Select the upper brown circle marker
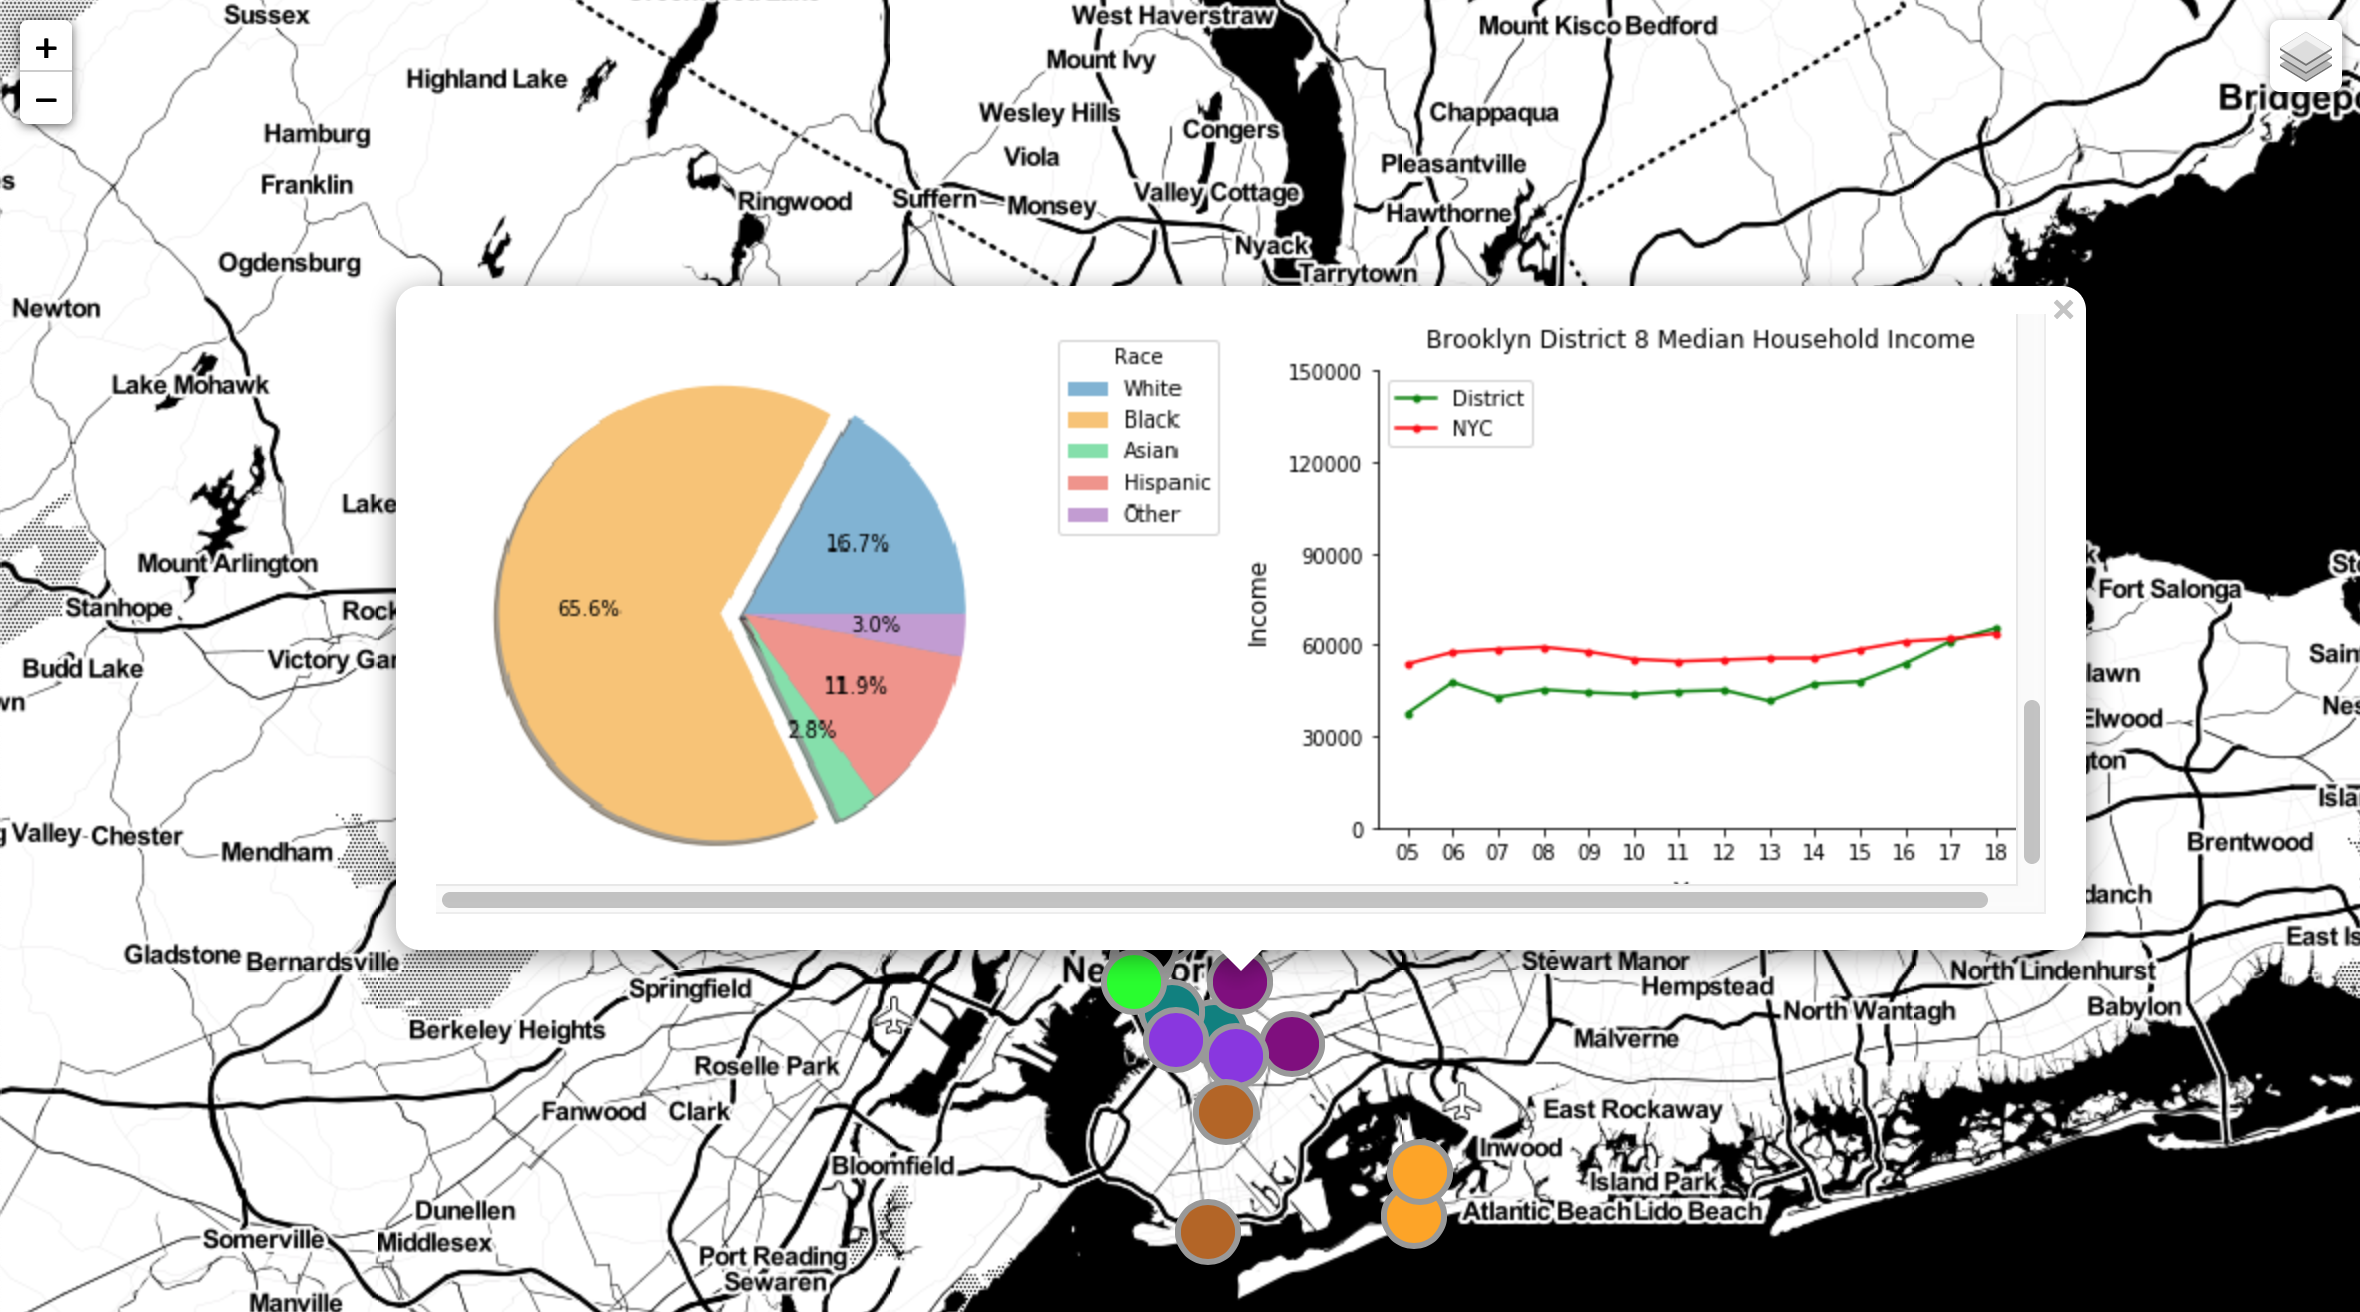 1226,1111
